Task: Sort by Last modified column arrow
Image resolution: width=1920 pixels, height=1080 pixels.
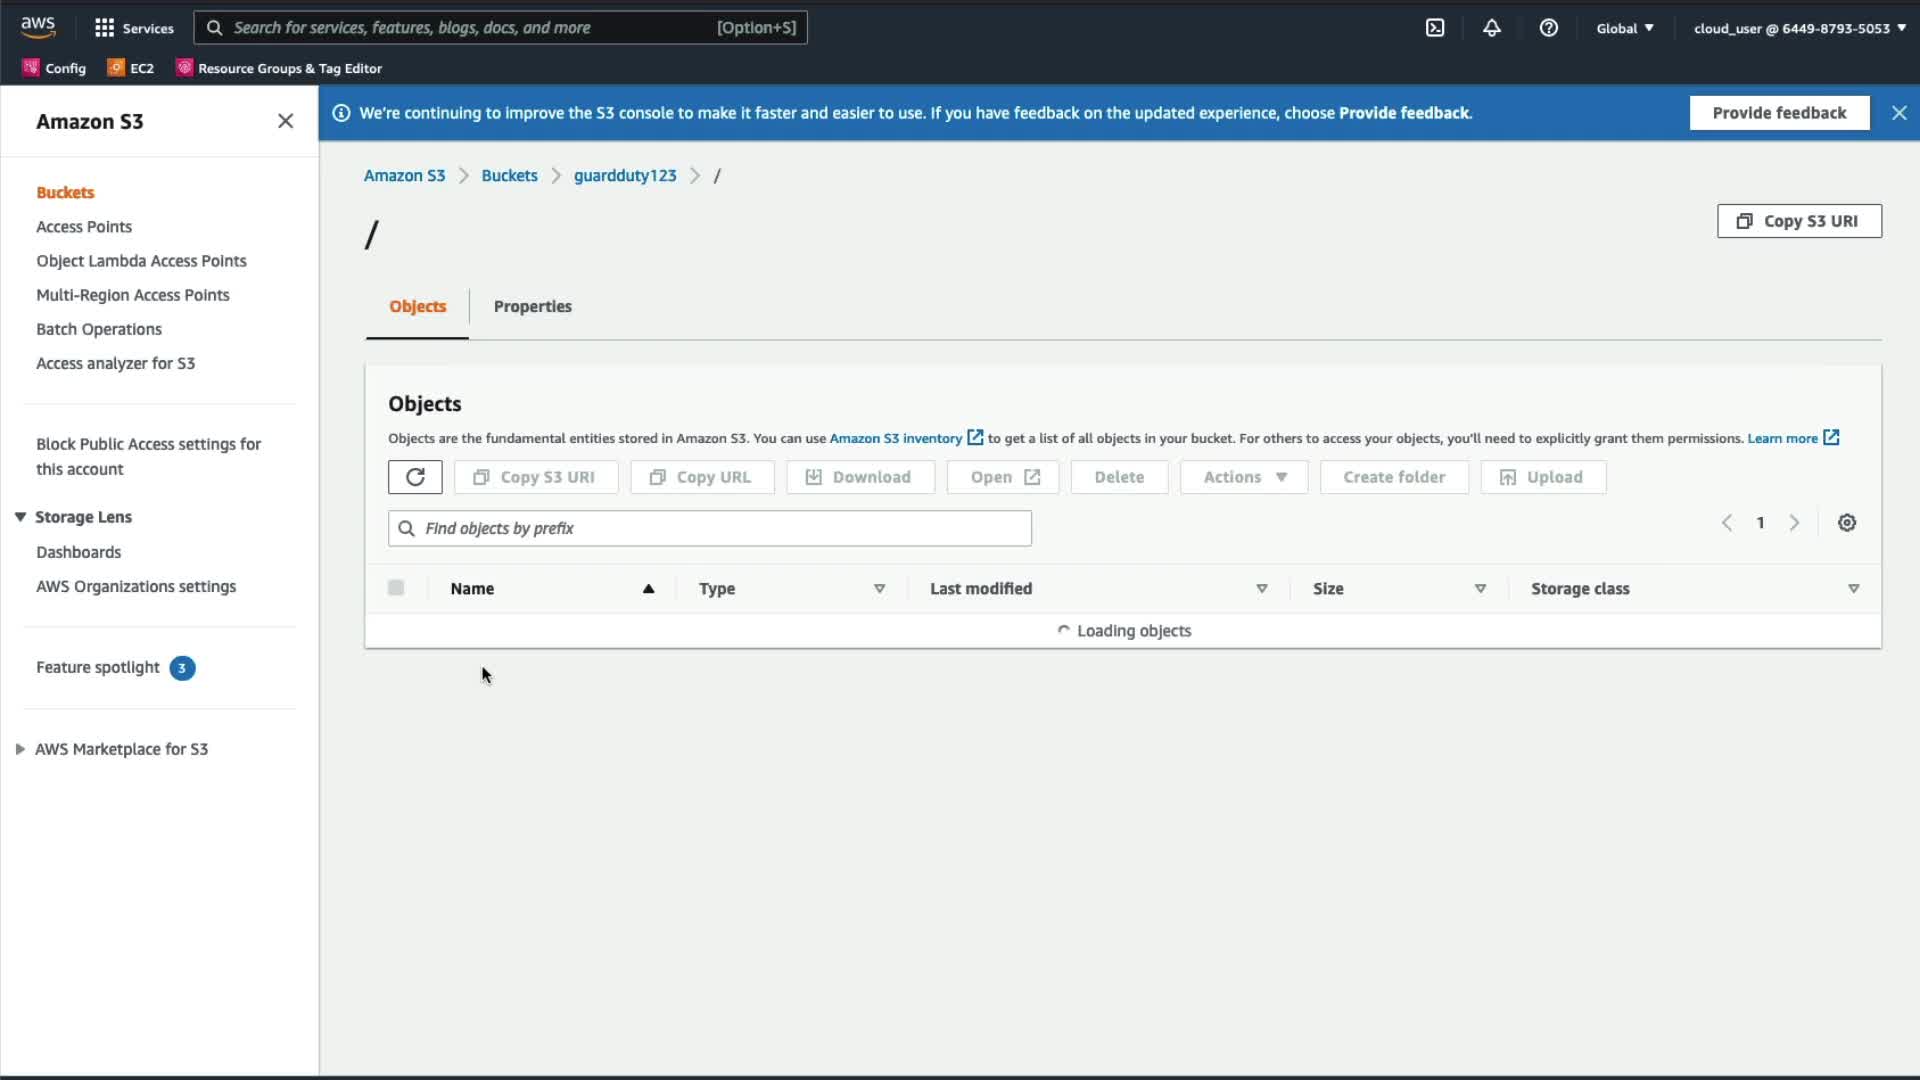Action: point(1261,589)
